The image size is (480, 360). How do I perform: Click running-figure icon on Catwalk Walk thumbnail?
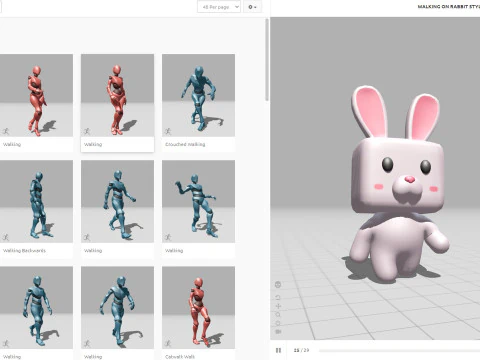pos(168,343)
